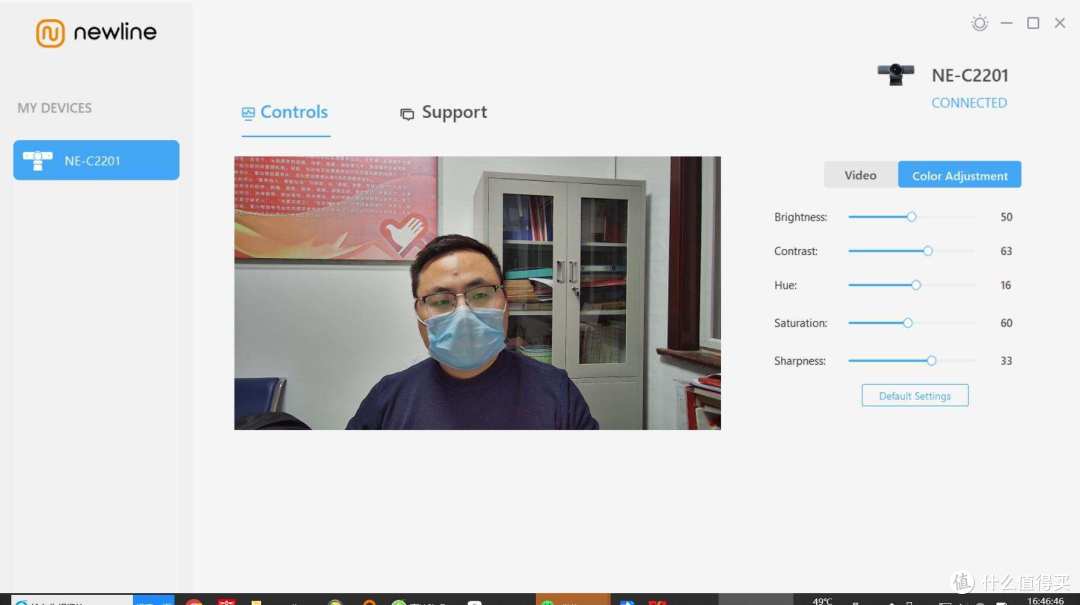Viewport: 1080px width, 605px height.
Task: Select the NE-C2201 device entry
Action: (95, 159)
